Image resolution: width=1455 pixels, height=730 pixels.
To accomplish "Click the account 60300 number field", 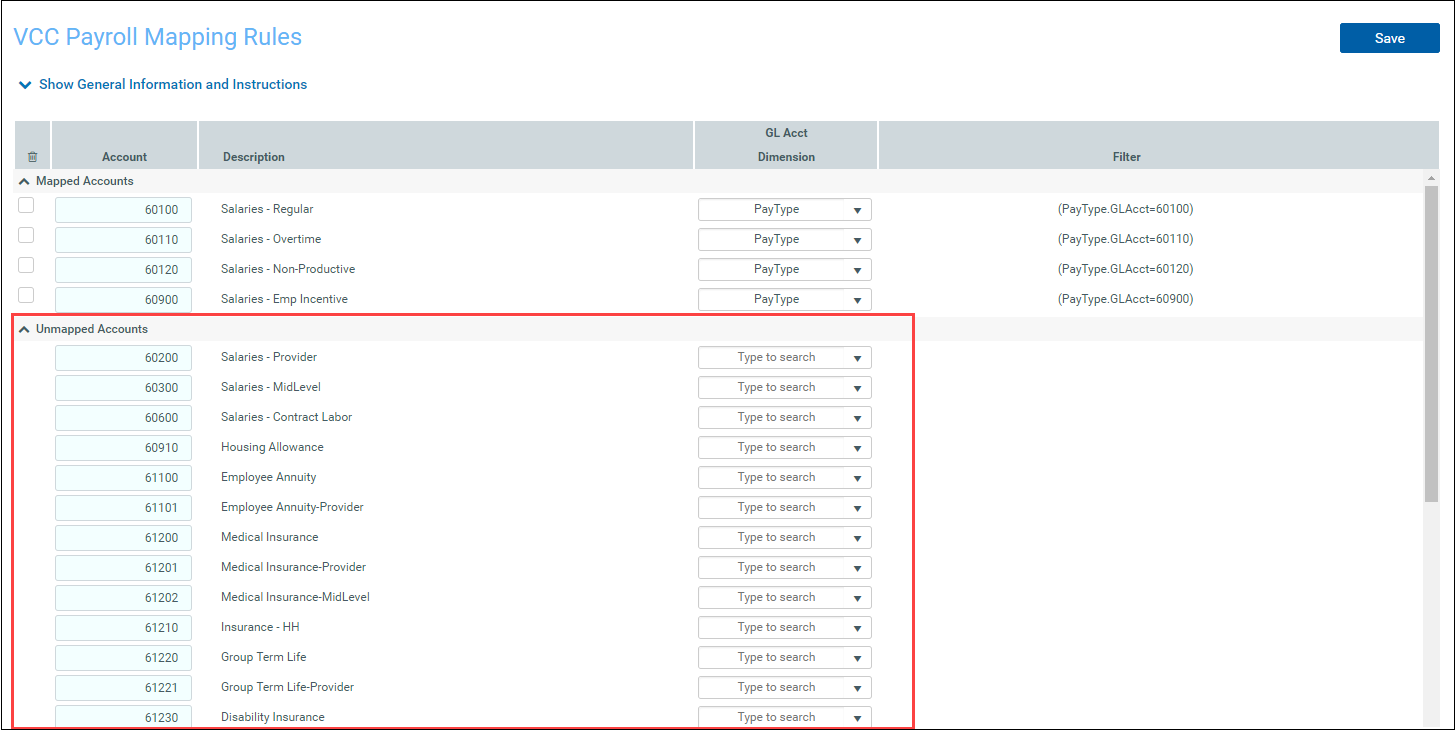I will tap(123, 388).
